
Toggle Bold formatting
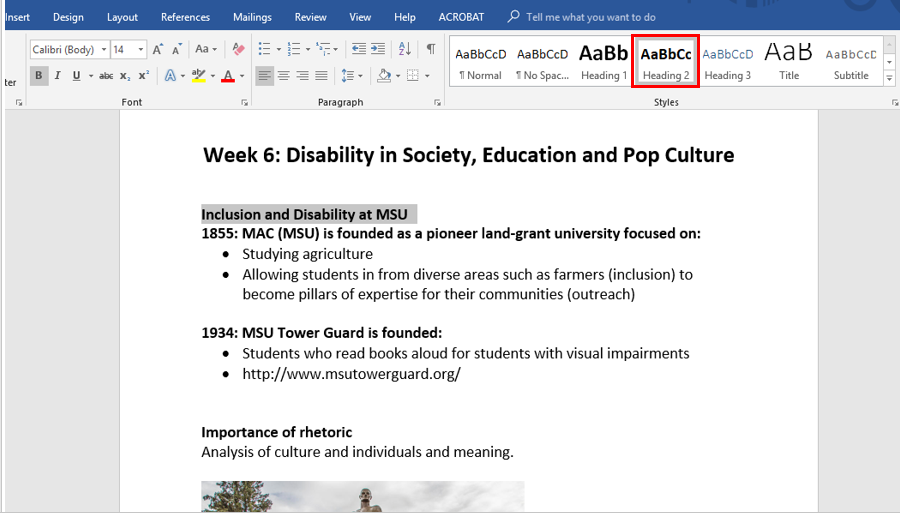click(x=38, y=75)
